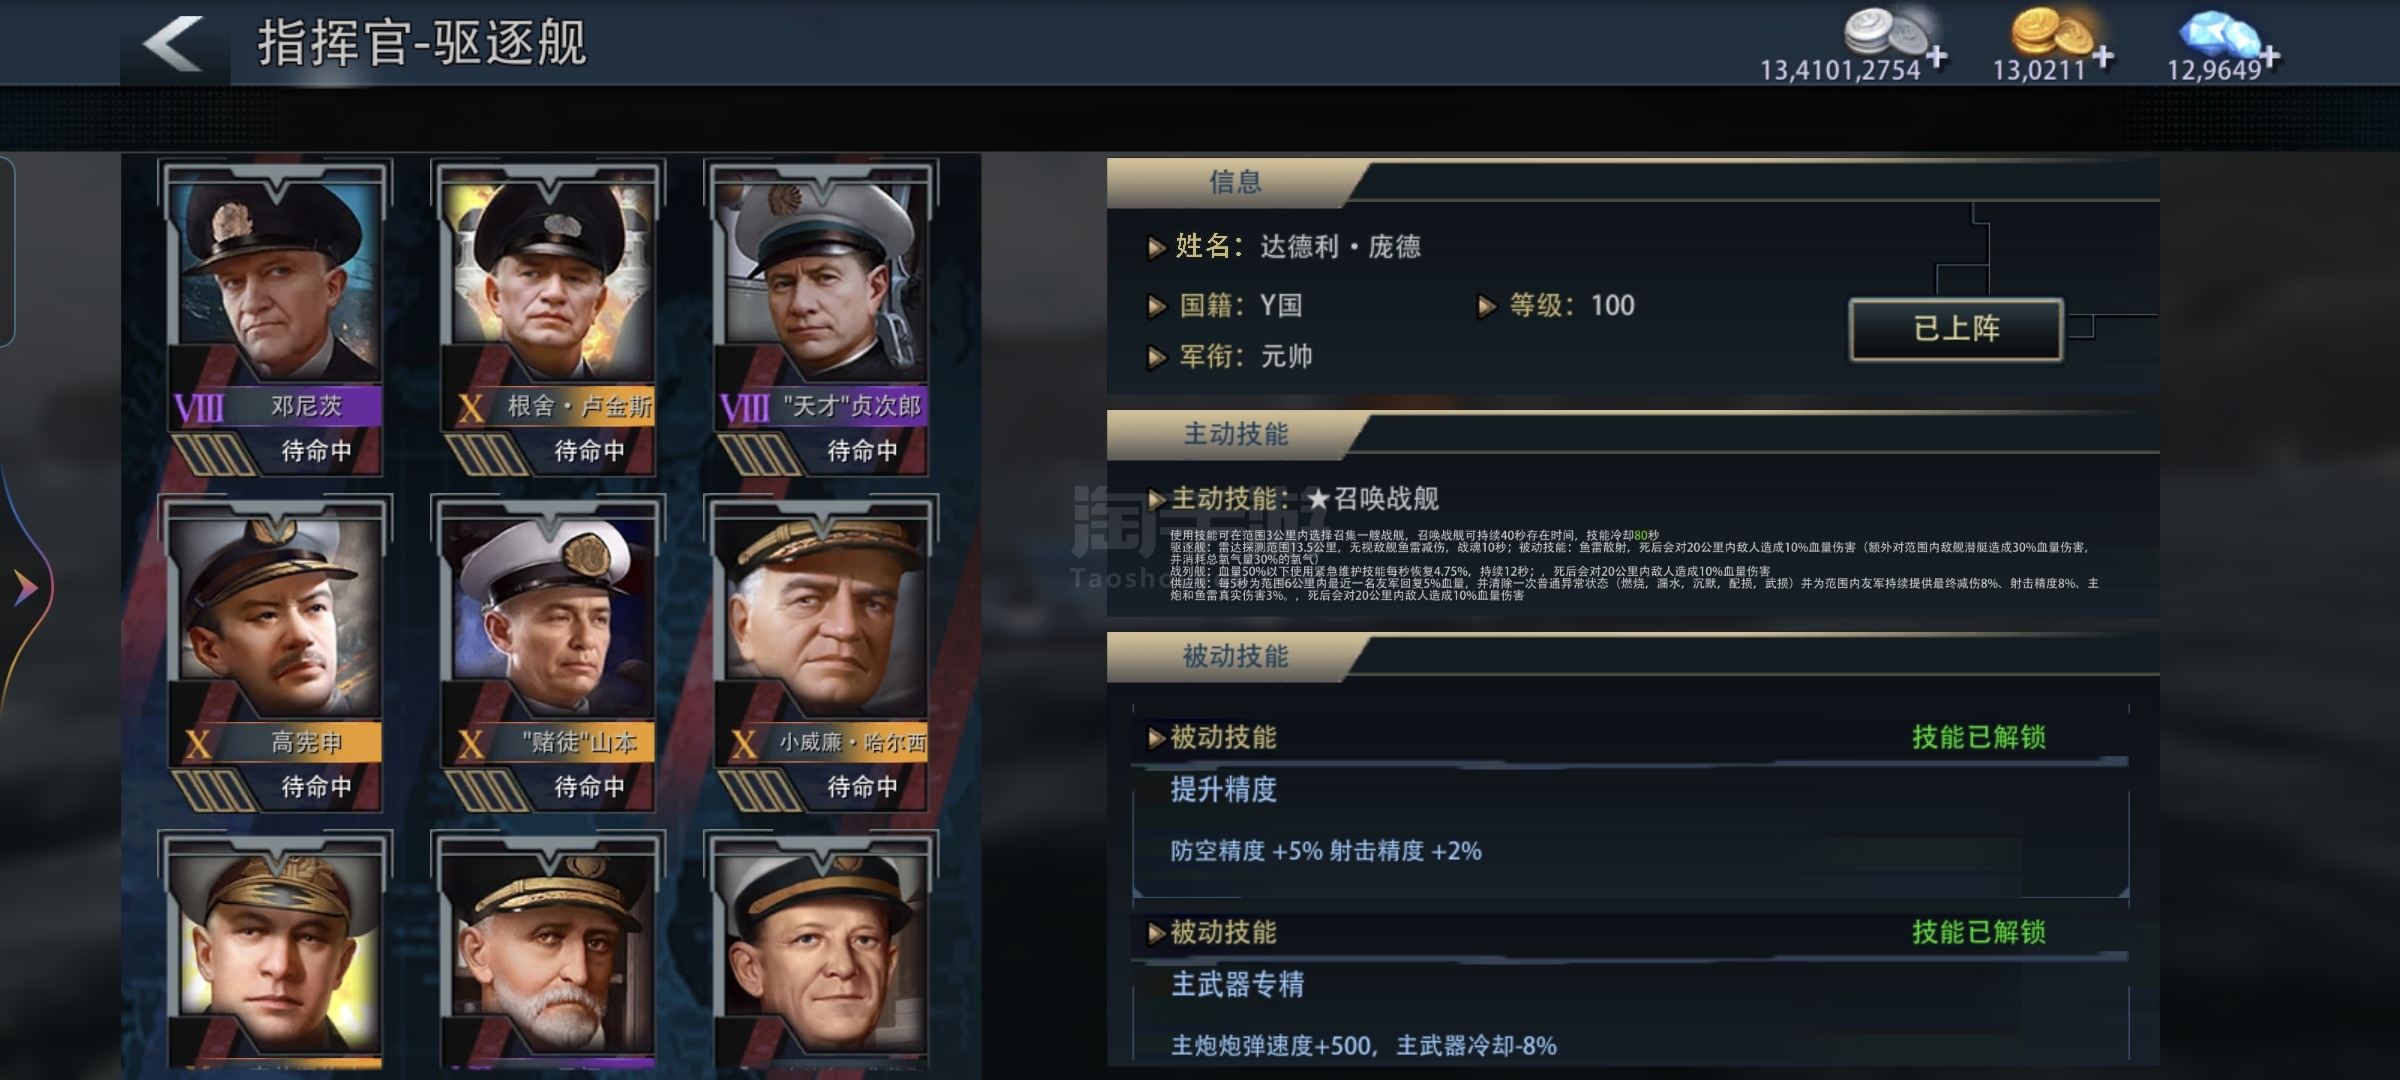The height and width of the screenshot is (1080, 2400).
Task: Pick the "赌徒"山本 commander card
Action: pos(548,654)
